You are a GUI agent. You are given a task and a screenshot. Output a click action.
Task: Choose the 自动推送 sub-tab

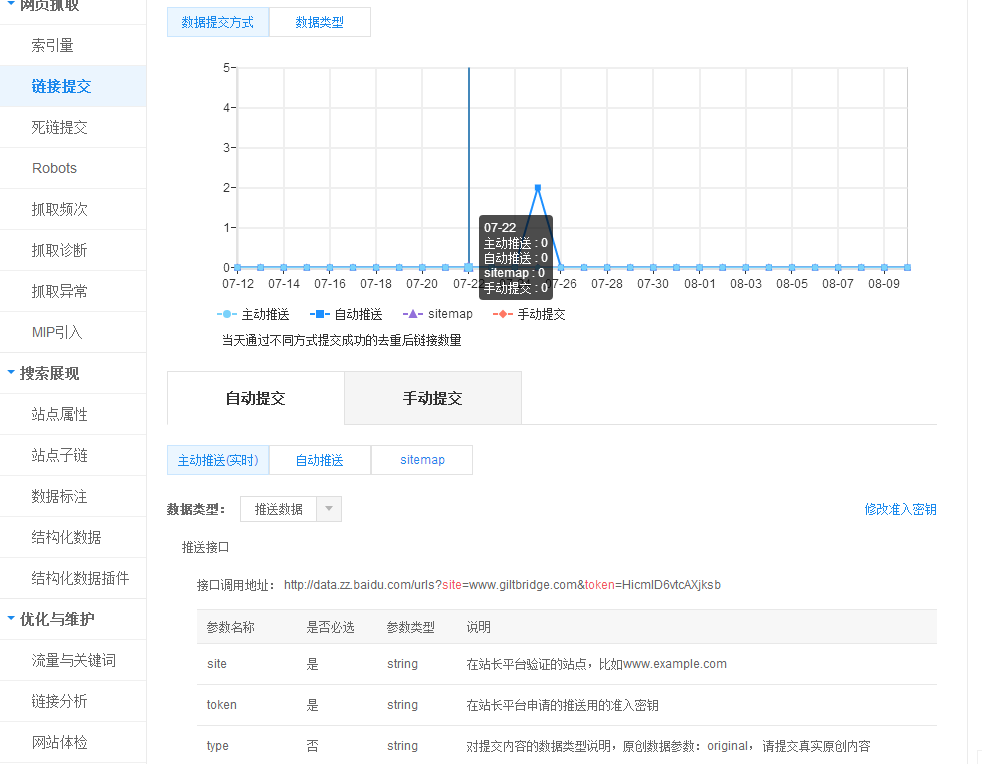(319, 460)
